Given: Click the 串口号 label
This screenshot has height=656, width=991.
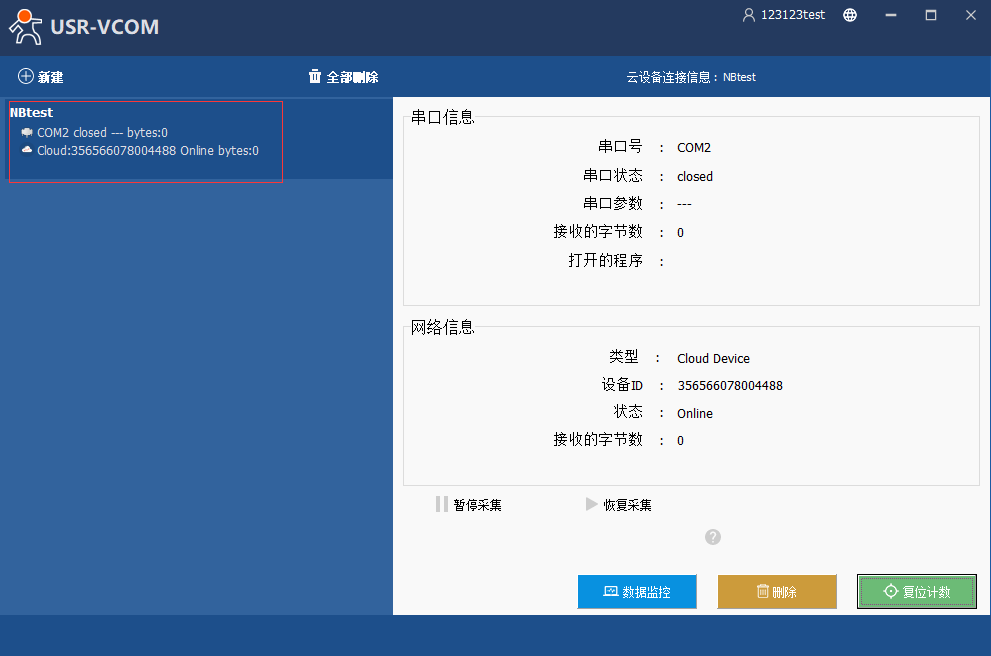Looking at the screenshot, I should pyautogui.click(x=620, y=147).
